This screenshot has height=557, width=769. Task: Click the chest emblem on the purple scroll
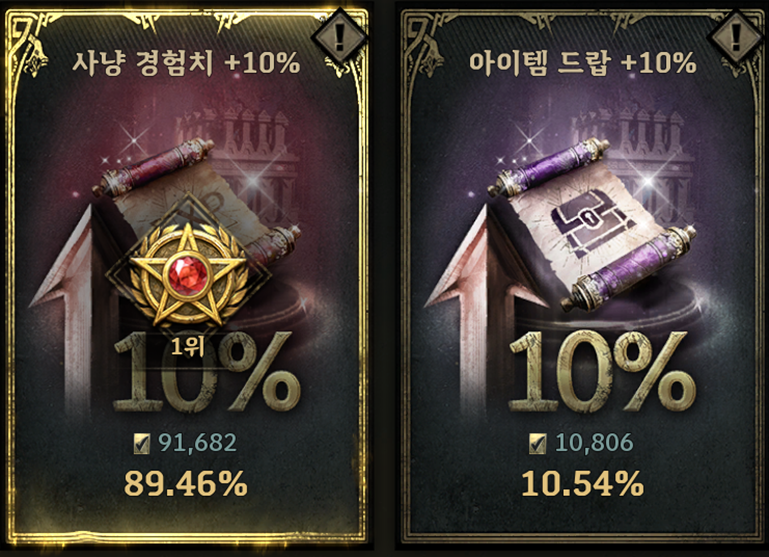pos(592,229)
